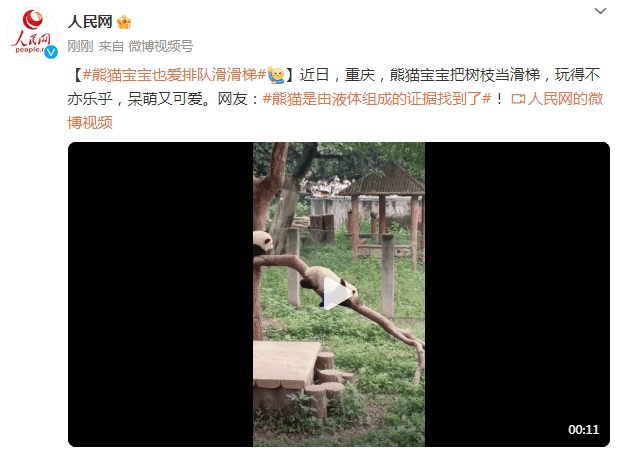Image resolution: width=620 pixels, height=452 pixels.
Task: Click the people.cn logo text in avatar
Action: click(x=28, y=50)
